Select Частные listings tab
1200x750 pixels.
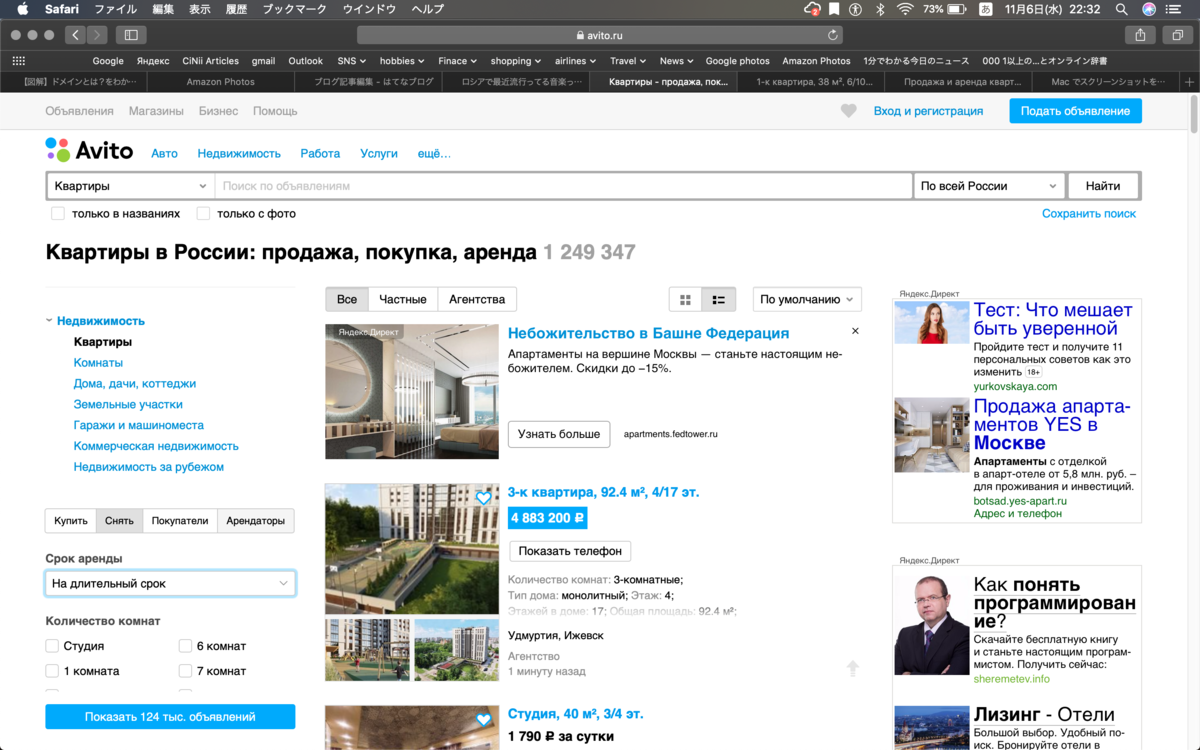403,299
